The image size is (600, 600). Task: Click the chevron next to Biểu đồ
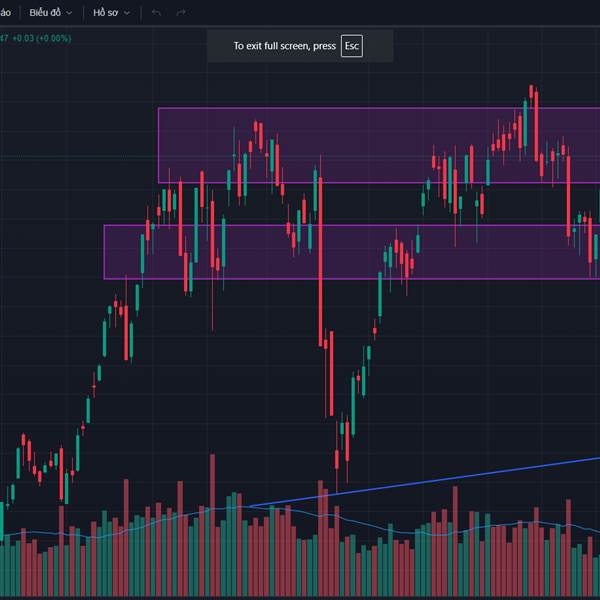click(69, 13)
